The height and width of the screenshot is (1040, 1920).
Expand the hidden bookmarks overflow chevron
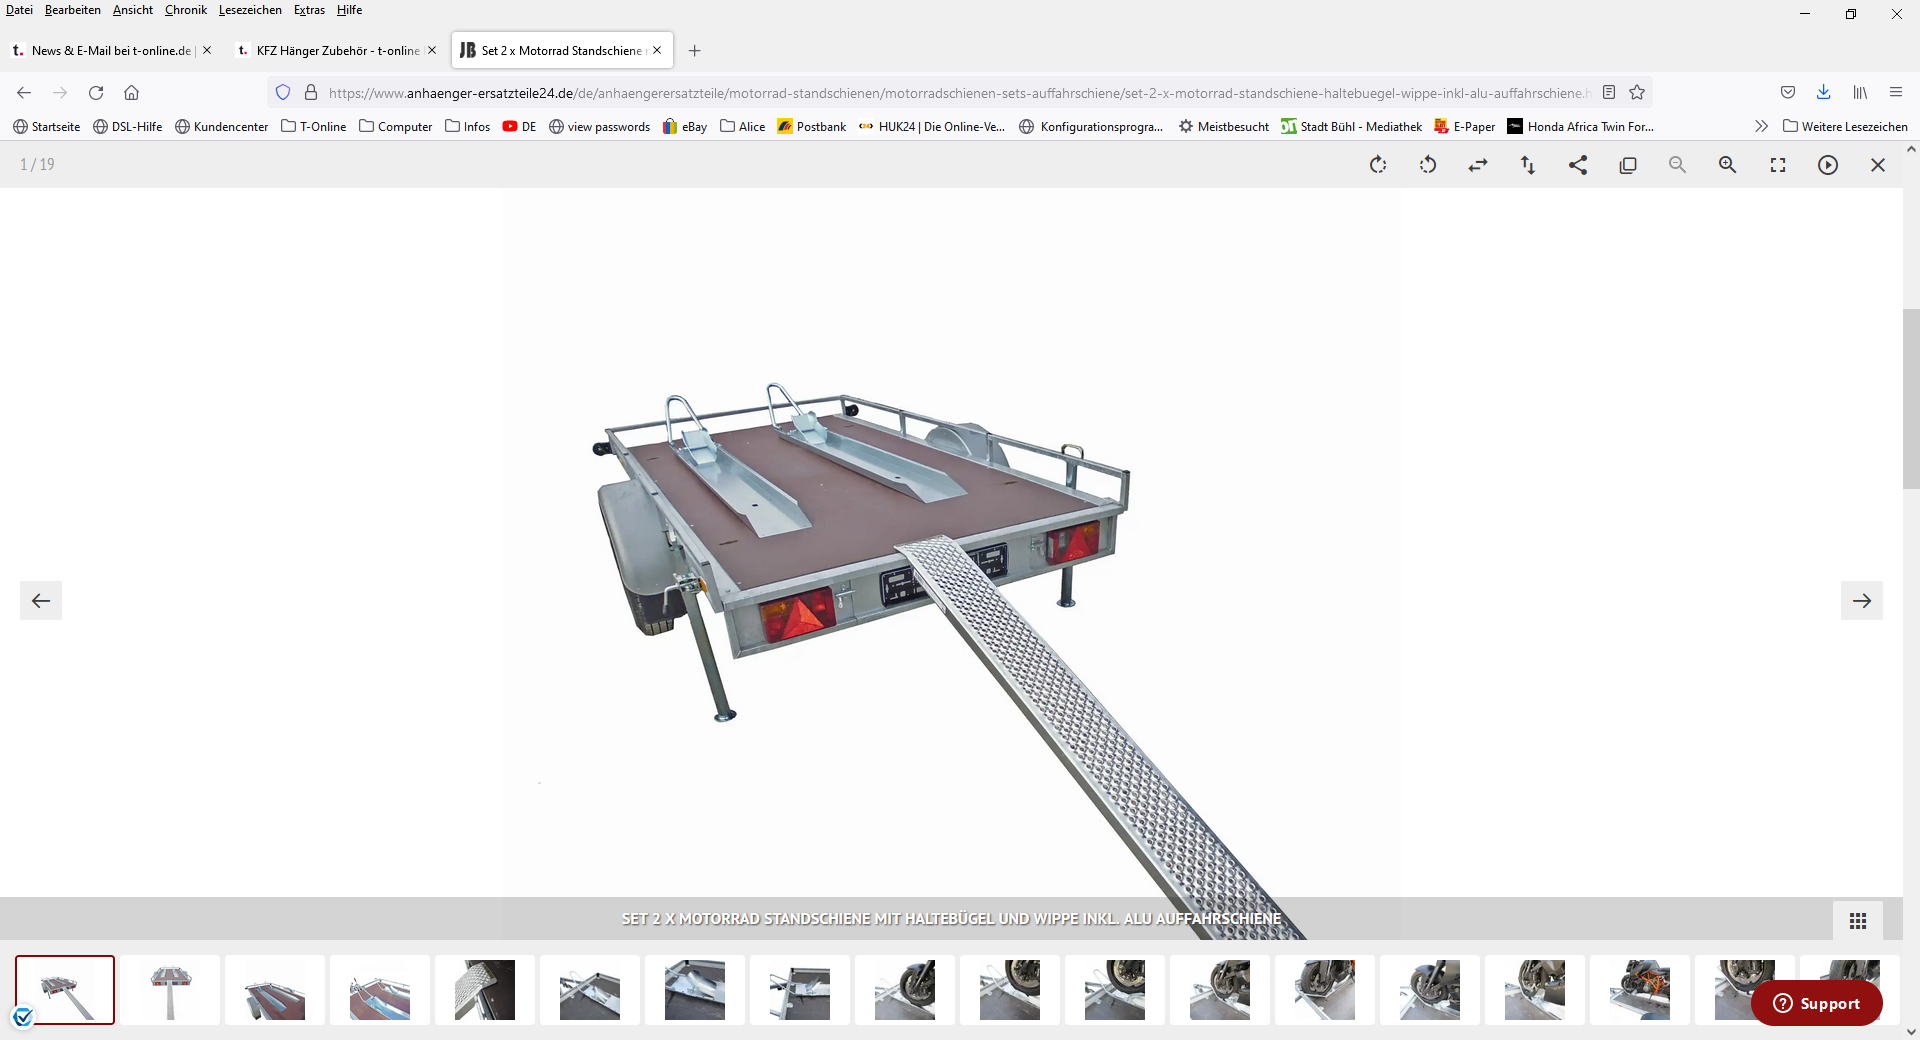(x=1761, y=126)
